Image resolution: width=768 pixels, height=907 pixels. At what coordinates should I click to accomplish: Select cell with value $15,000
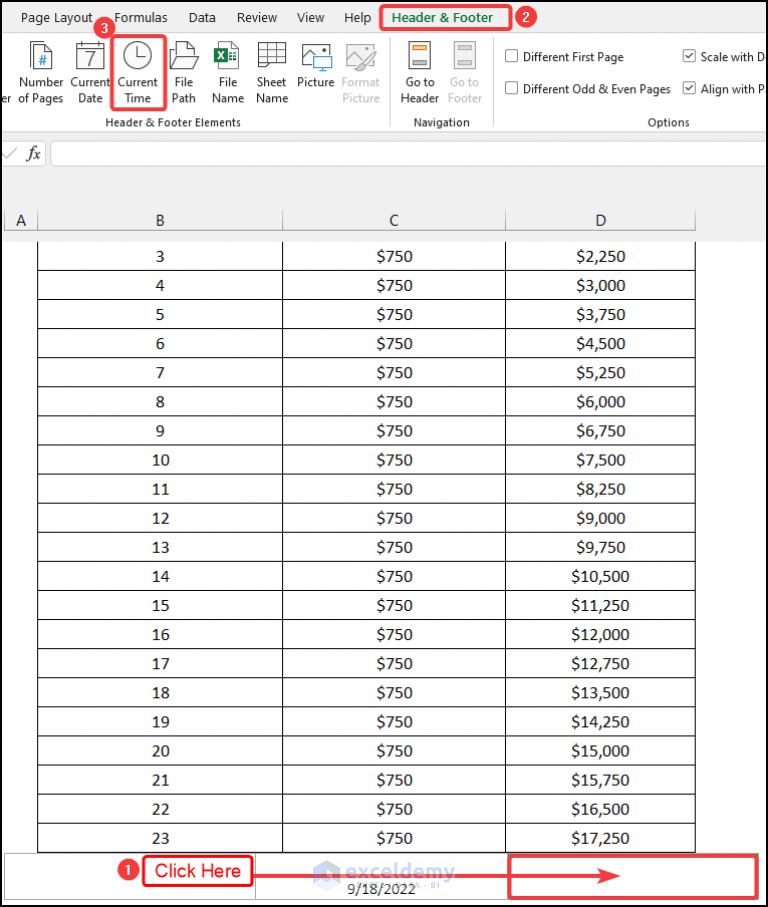(x=600, y=751)
